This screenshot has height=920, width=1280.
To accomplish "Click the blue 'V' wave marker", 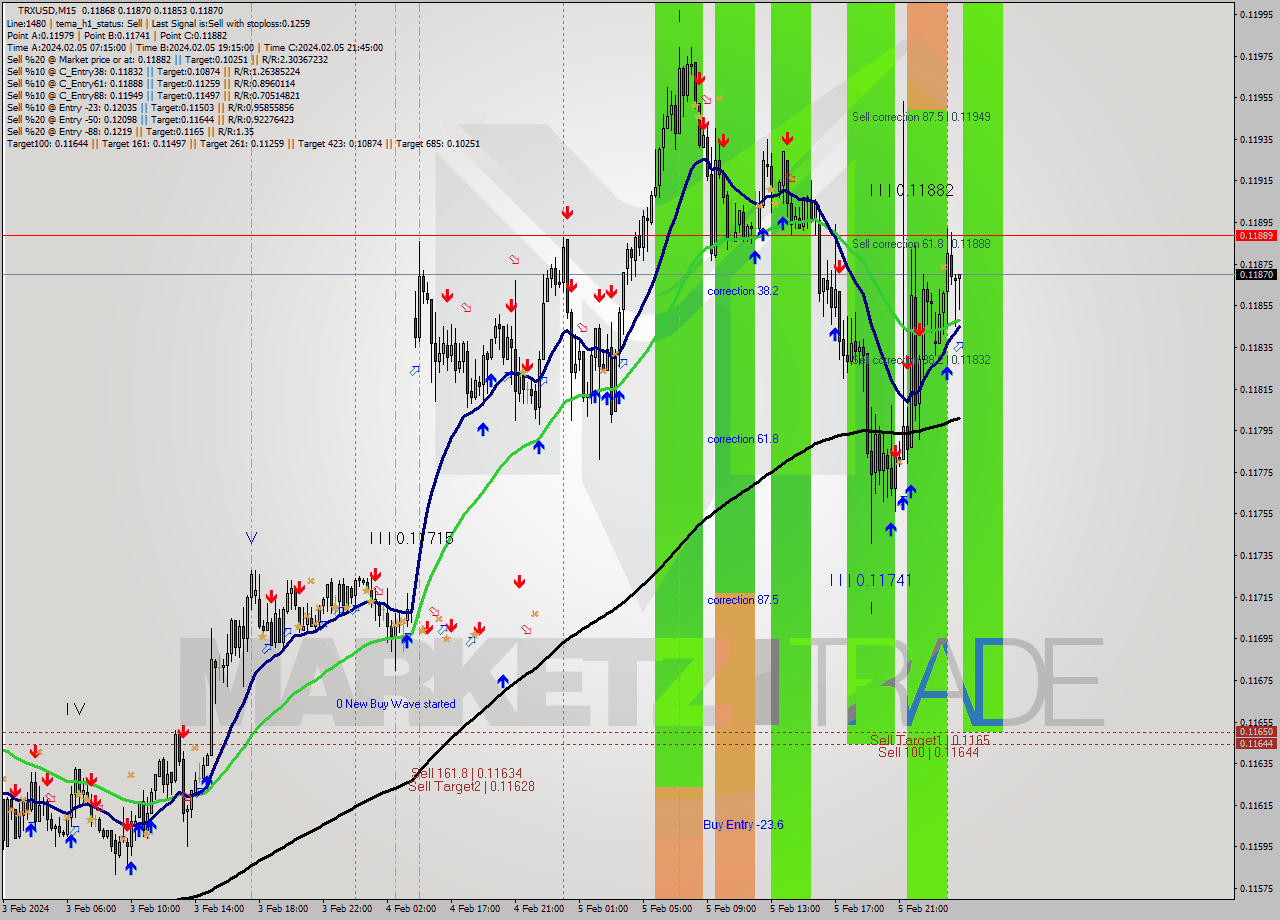I will coord(252,538).
